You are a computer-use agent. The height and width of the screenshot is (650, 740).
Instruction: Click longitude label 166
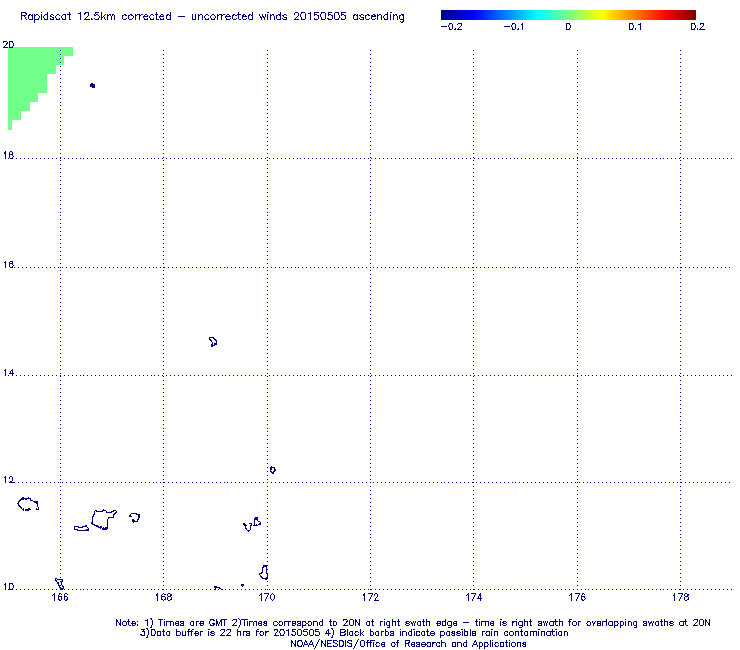click(x=60, y=598)
